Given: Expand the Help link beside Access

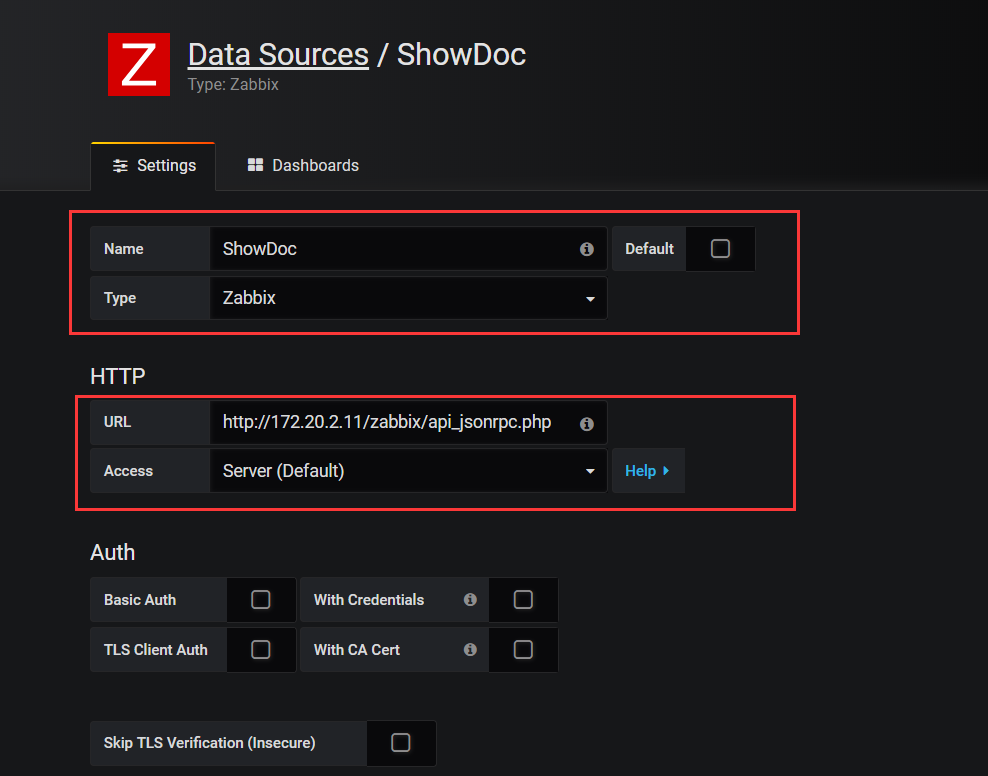Looking at the screenshot, I should tap(648, 471).
